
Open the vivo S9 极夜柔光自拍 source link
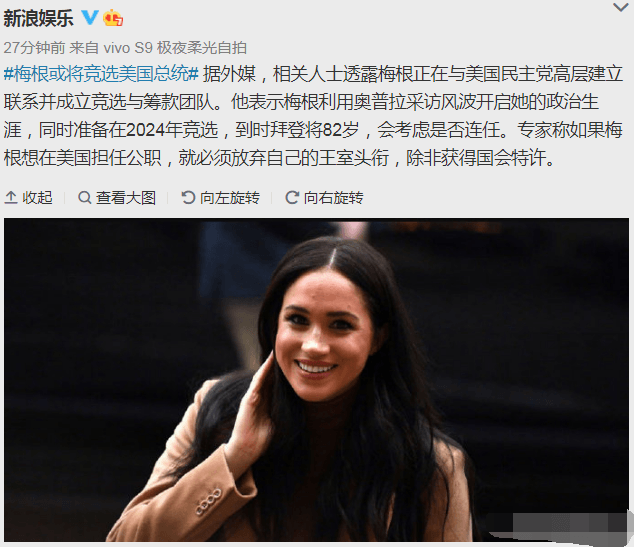pos(175,48)
